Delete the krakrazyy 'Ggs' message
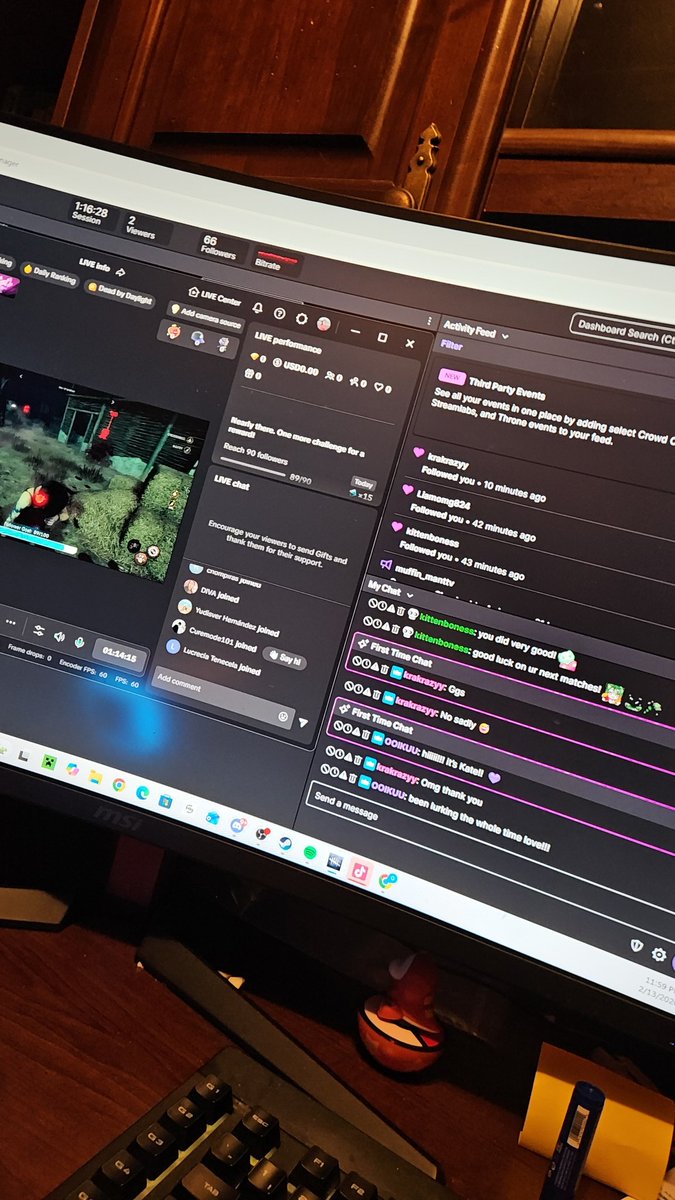Screen dimensions: 675x1200 [x=385, y=671]
